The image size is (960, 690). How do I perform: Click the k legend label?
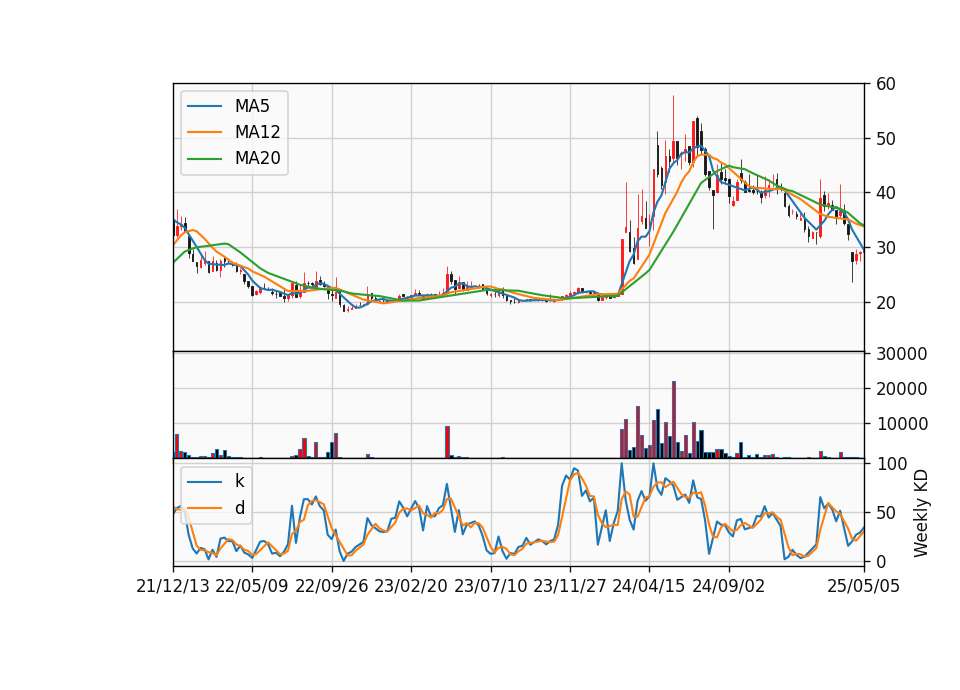[239, 481]
